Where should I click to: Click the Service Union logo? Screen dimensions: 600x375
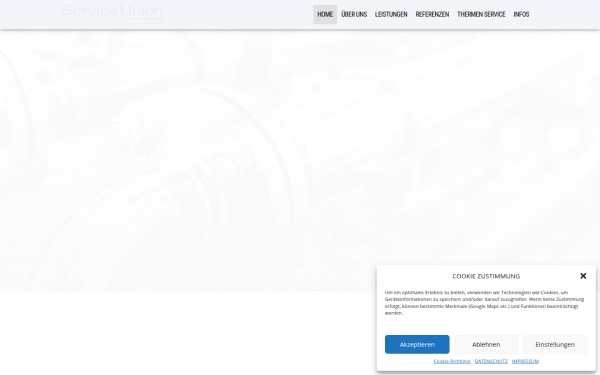point(112,14)
